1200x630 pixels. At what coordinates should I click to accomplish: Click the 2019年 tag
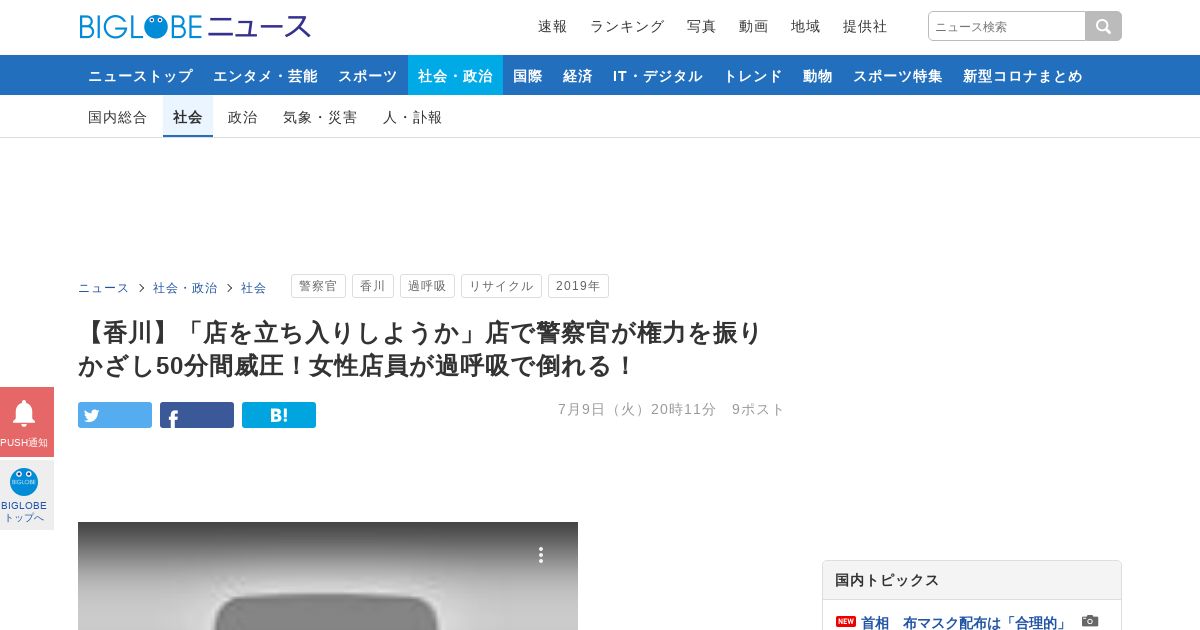[x=578, y=286]
